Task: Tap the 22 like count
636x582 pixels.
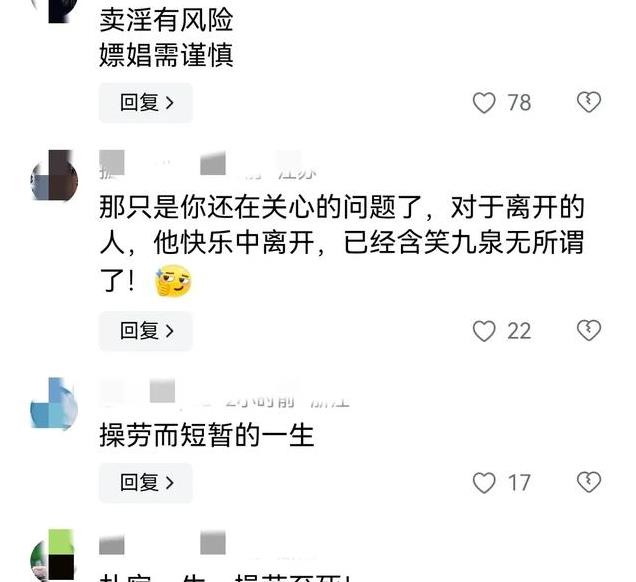Action: click(519, 331)
